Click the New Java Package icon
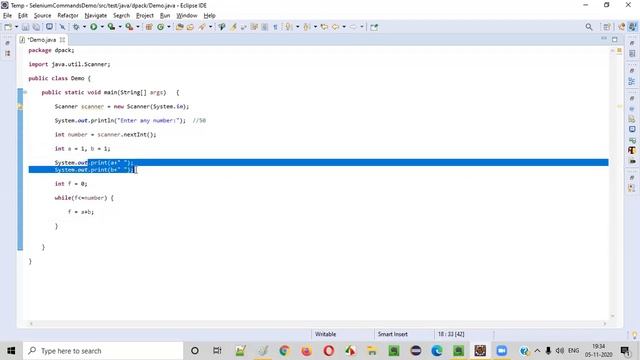Viewport: 640px width, 360px height. click(x=149, y=27)
